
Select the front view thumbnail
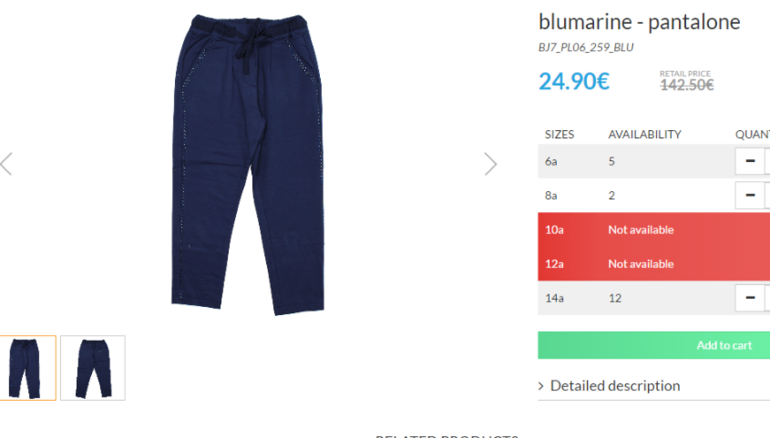28,368
